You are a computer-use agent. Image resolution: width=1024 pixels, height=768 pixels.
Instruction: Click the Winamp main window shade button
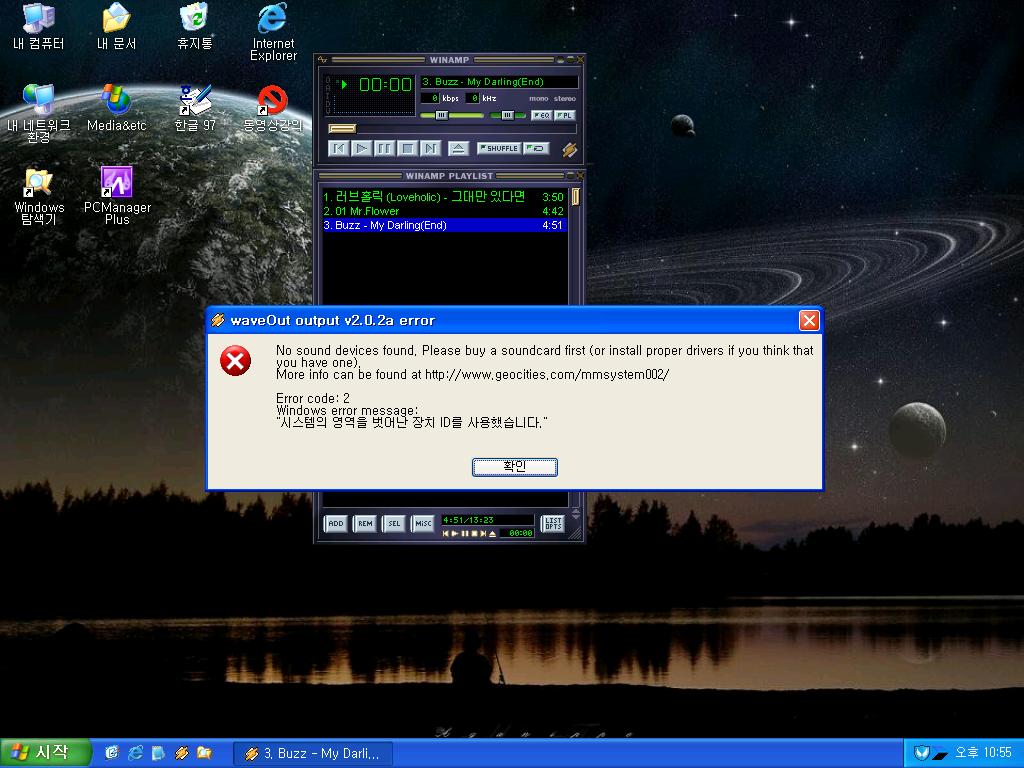click(570, 59)
